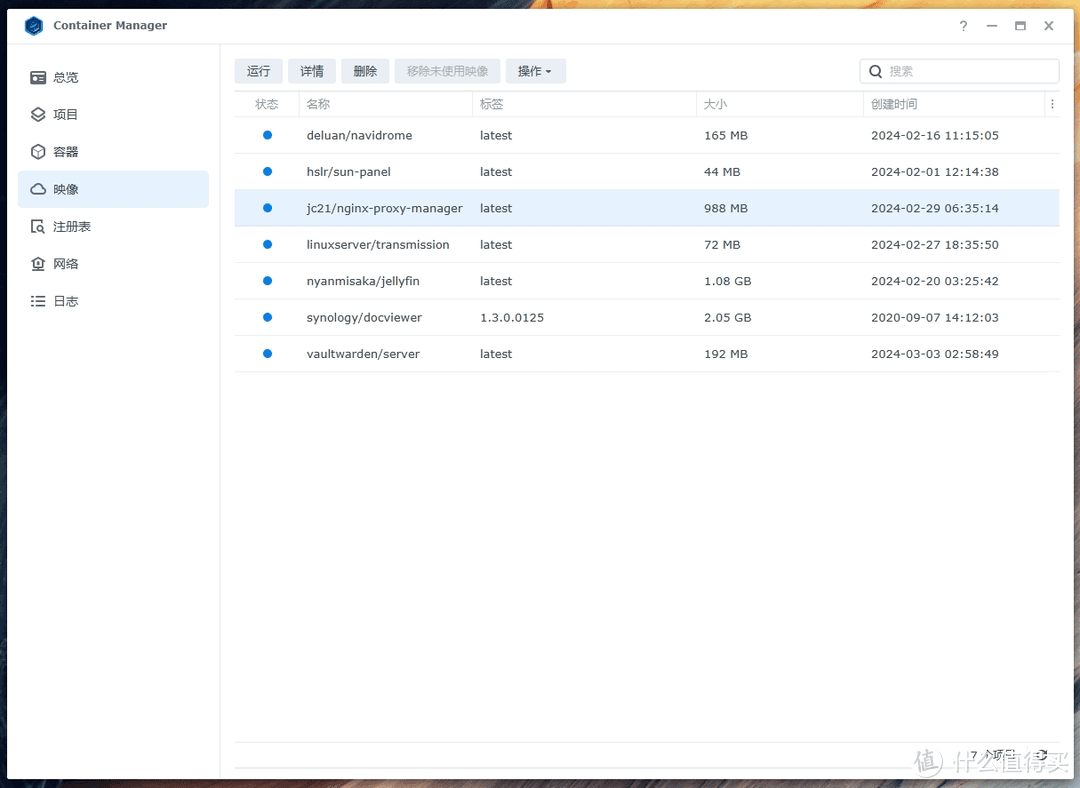Click the 运行 run button

(258, 71)
